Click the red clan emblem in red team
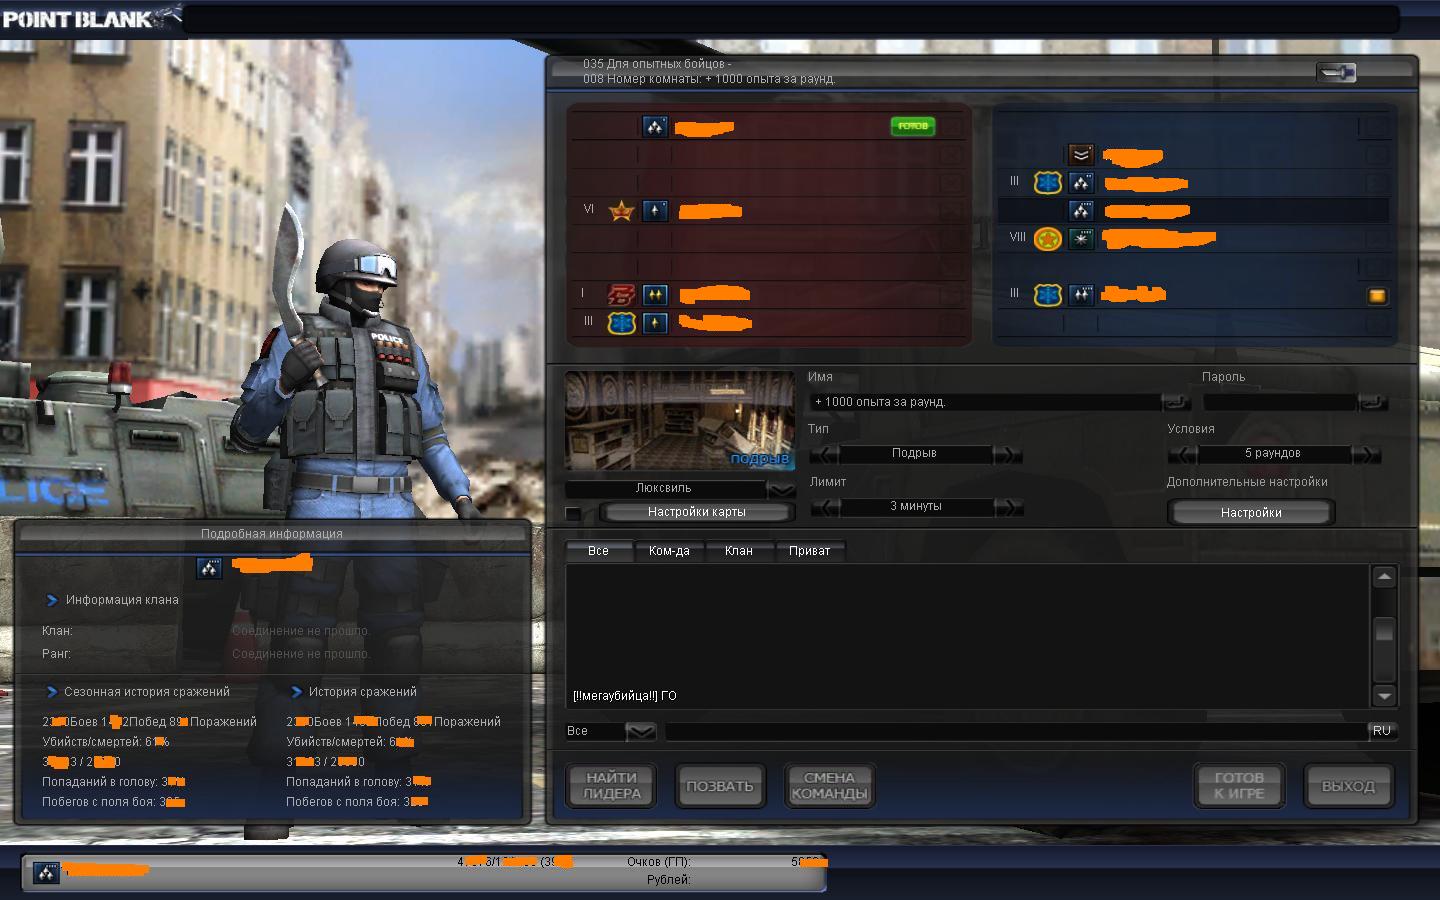1440x900 pixels. tap(621, 295)
